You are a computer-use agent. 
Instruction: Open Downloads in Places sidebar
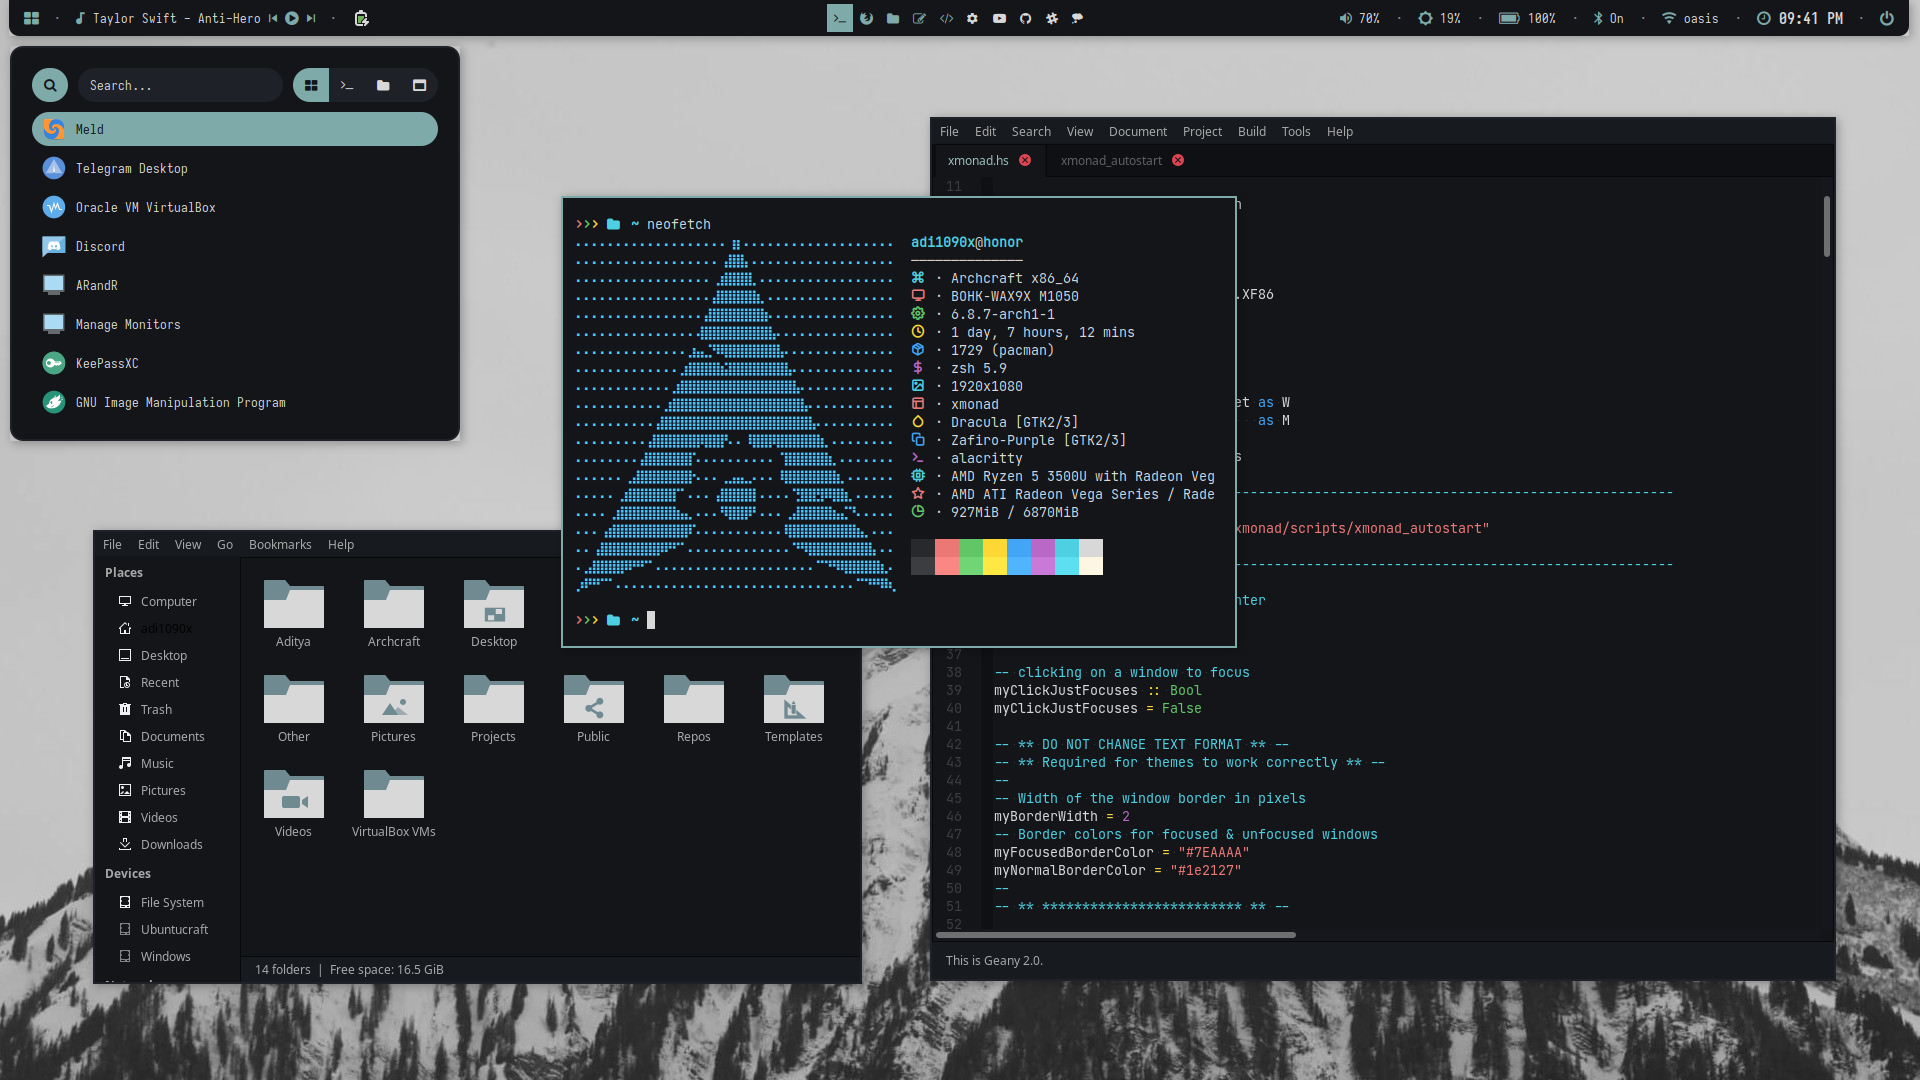[171, 844]
